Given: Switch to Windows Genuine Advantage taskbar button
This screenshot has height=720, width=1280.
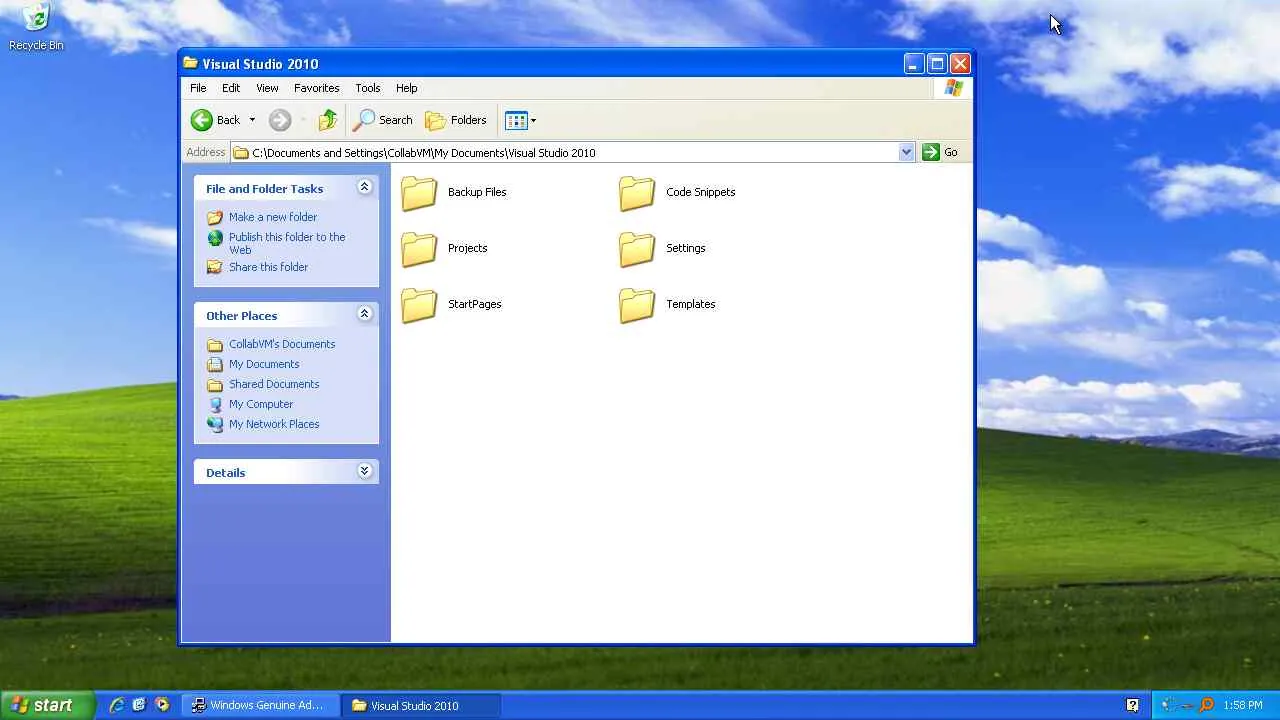Looking at the screenshot, I should [261, 705].
